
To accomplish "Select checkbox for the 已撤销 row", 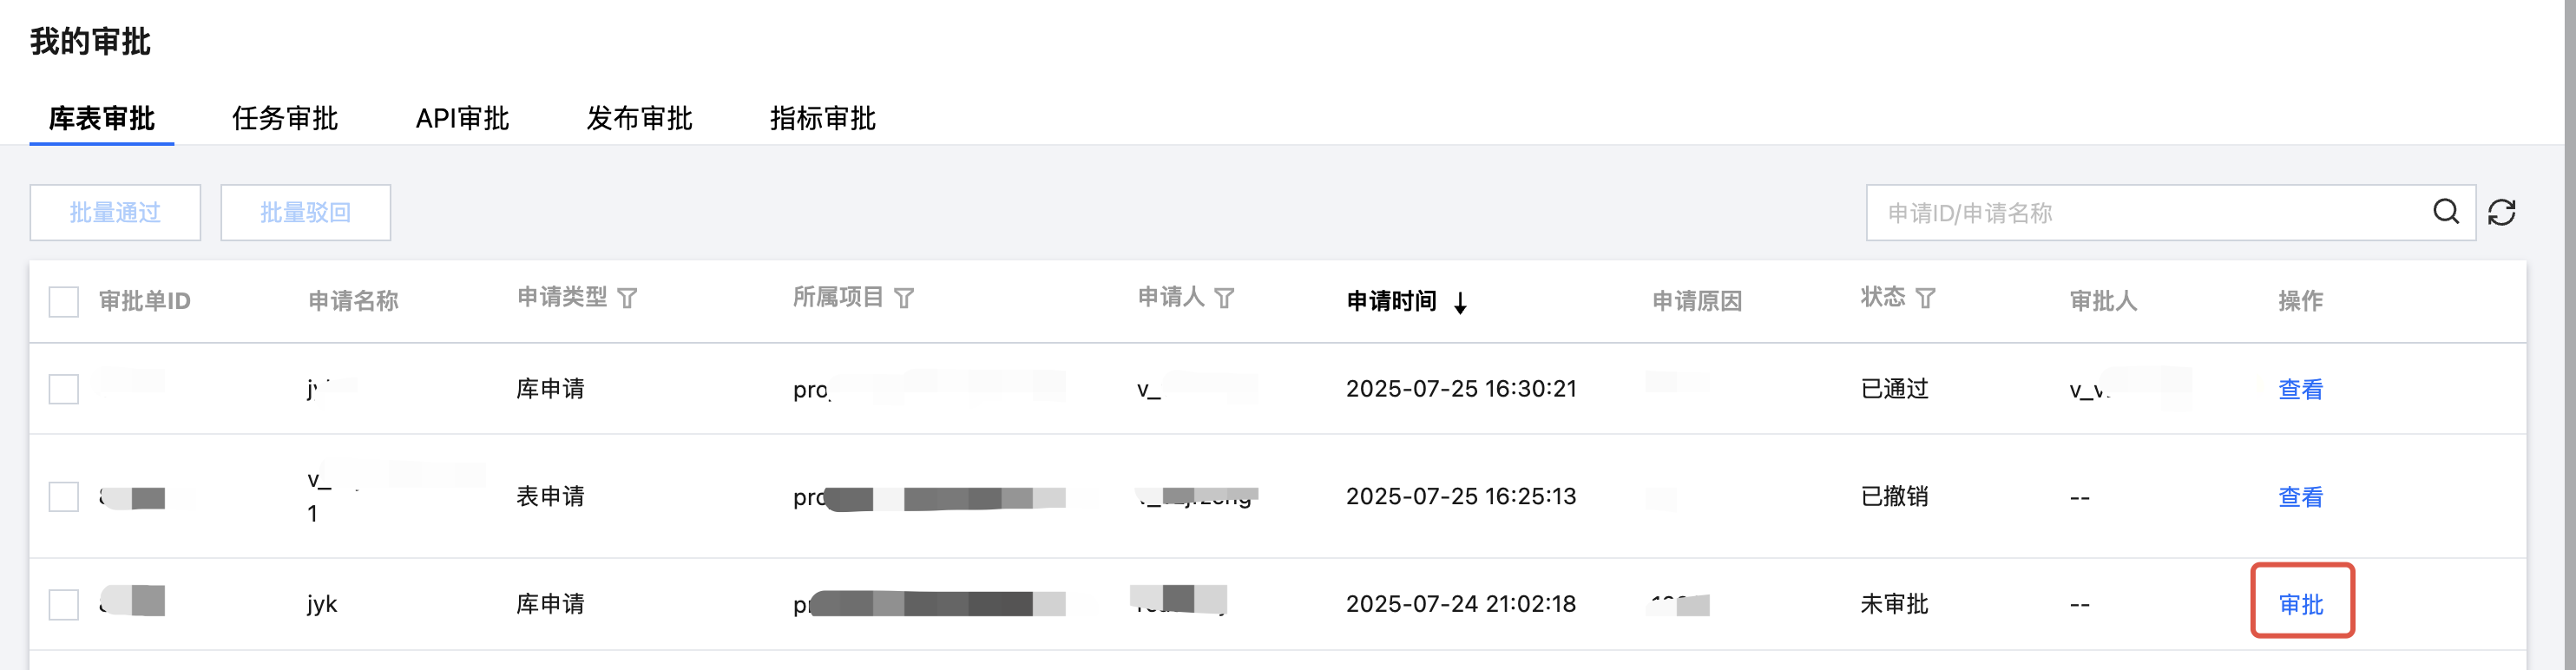I will [x=64, y=497].
